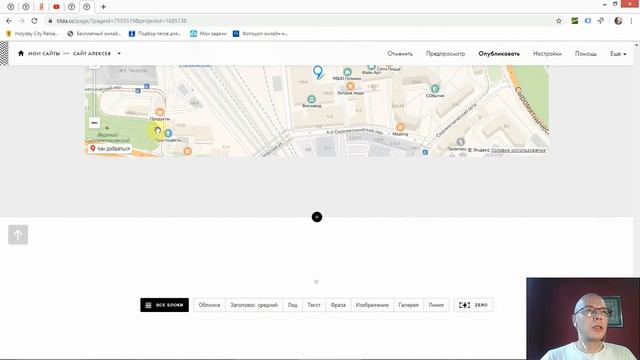Click the Хитрые люди map marker
This screenshot has height=360, width=640.
click(350, 86)
